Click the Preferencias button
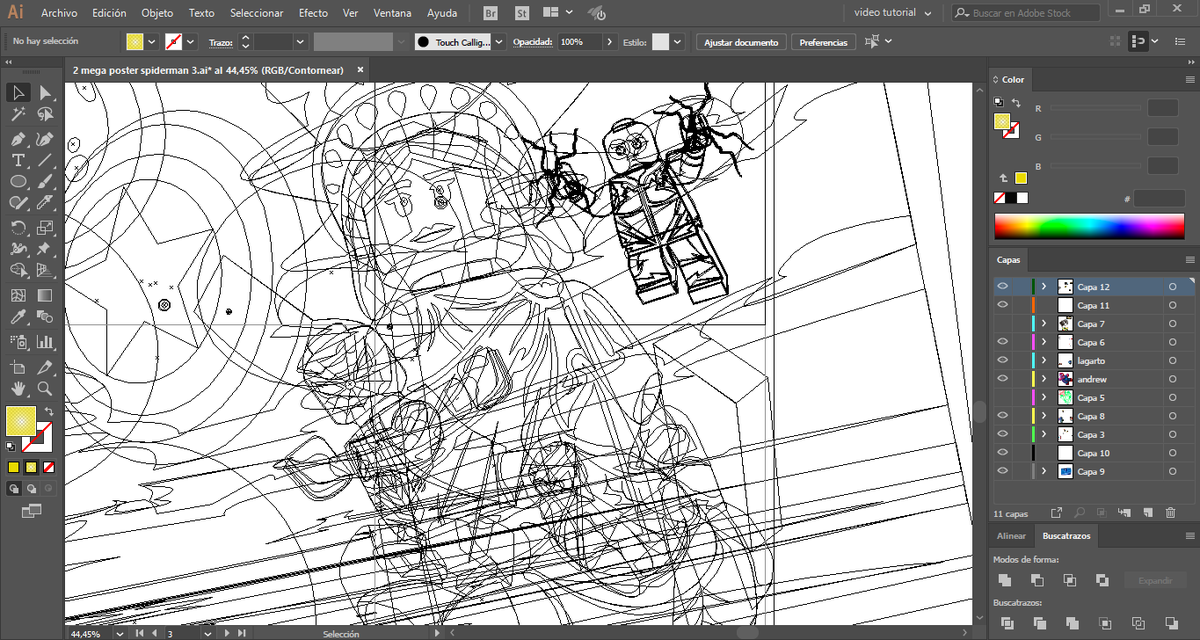Screen dimensions: 1200x640 click(x=824, y=42)
